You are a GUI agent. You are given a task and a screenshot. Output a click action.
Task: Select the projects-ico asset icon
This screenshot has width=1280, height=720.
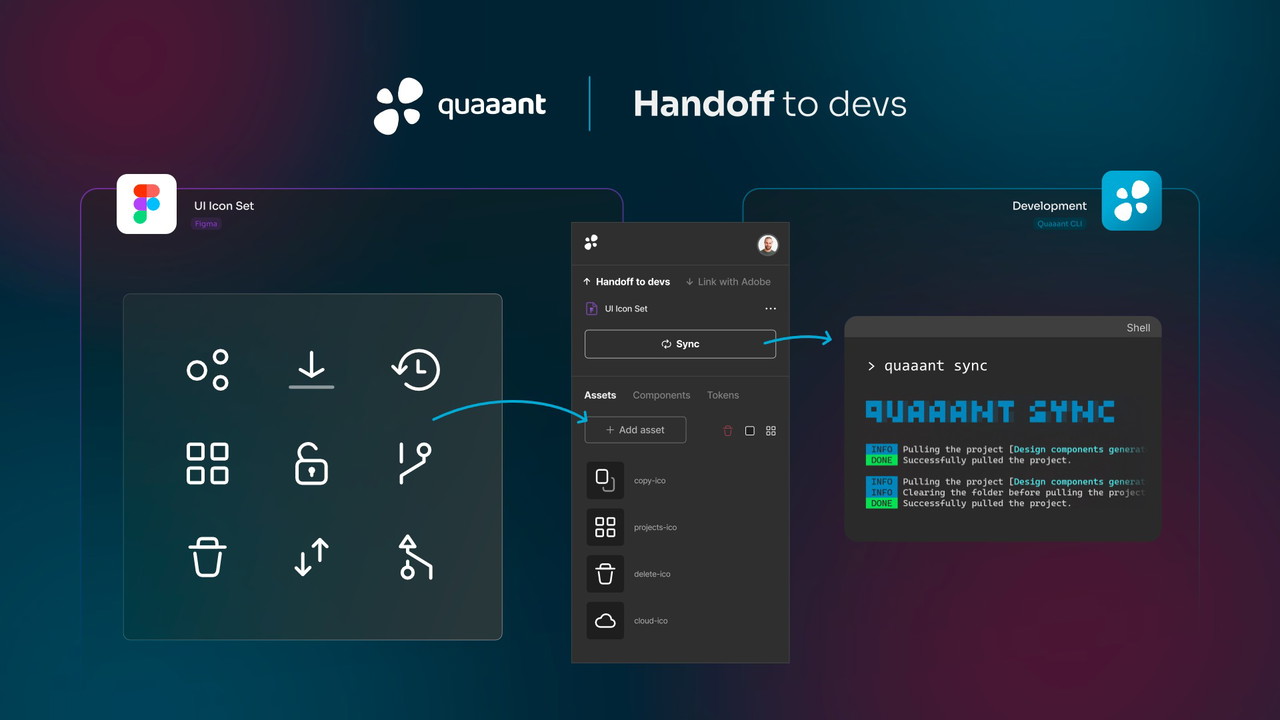(605, 527)
